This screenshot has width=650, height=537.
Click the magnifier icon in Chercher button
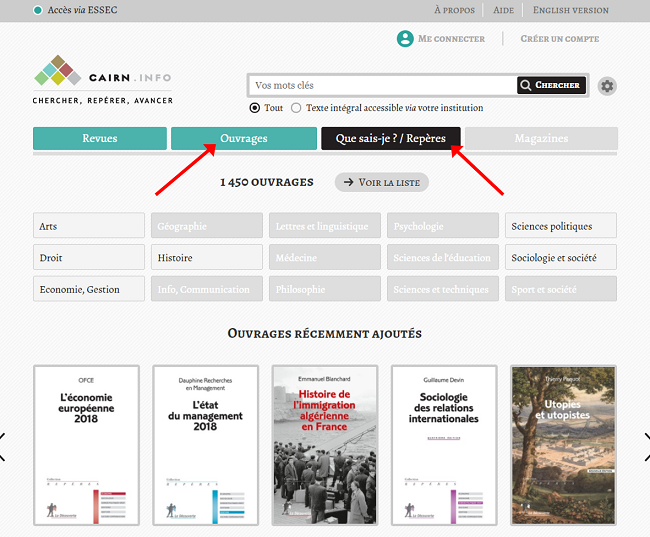coord(526,85)
